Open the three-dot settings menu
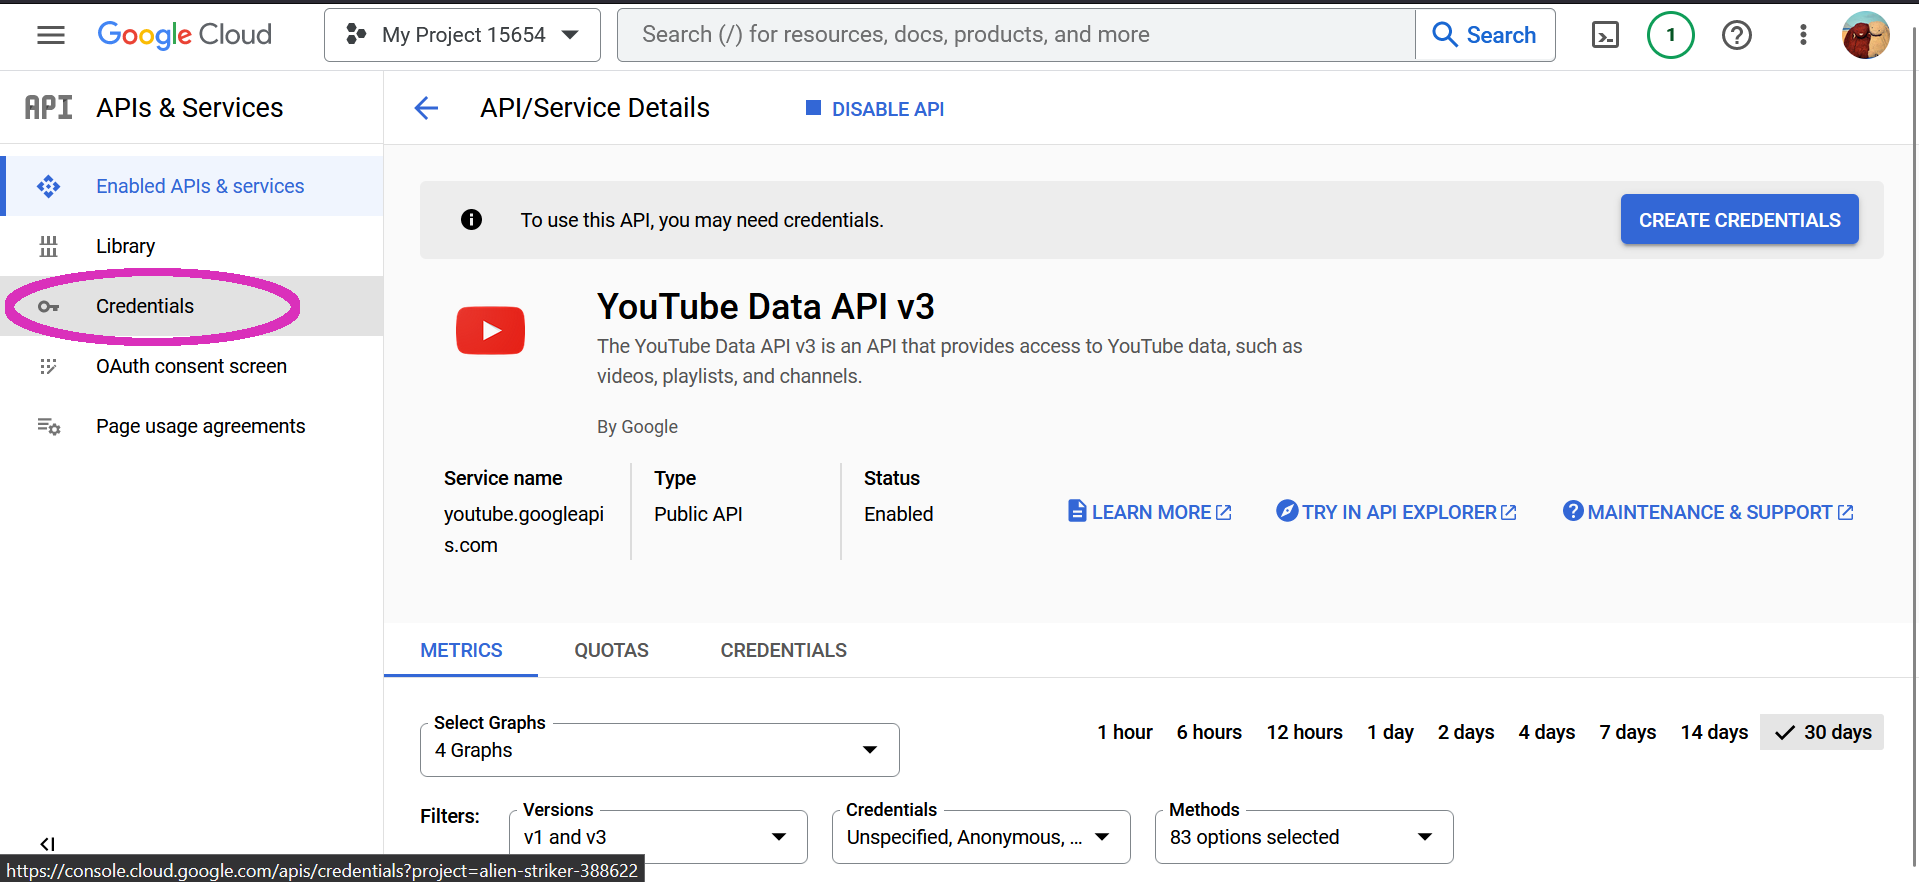1919x882 pixels. coord(1802,35)
